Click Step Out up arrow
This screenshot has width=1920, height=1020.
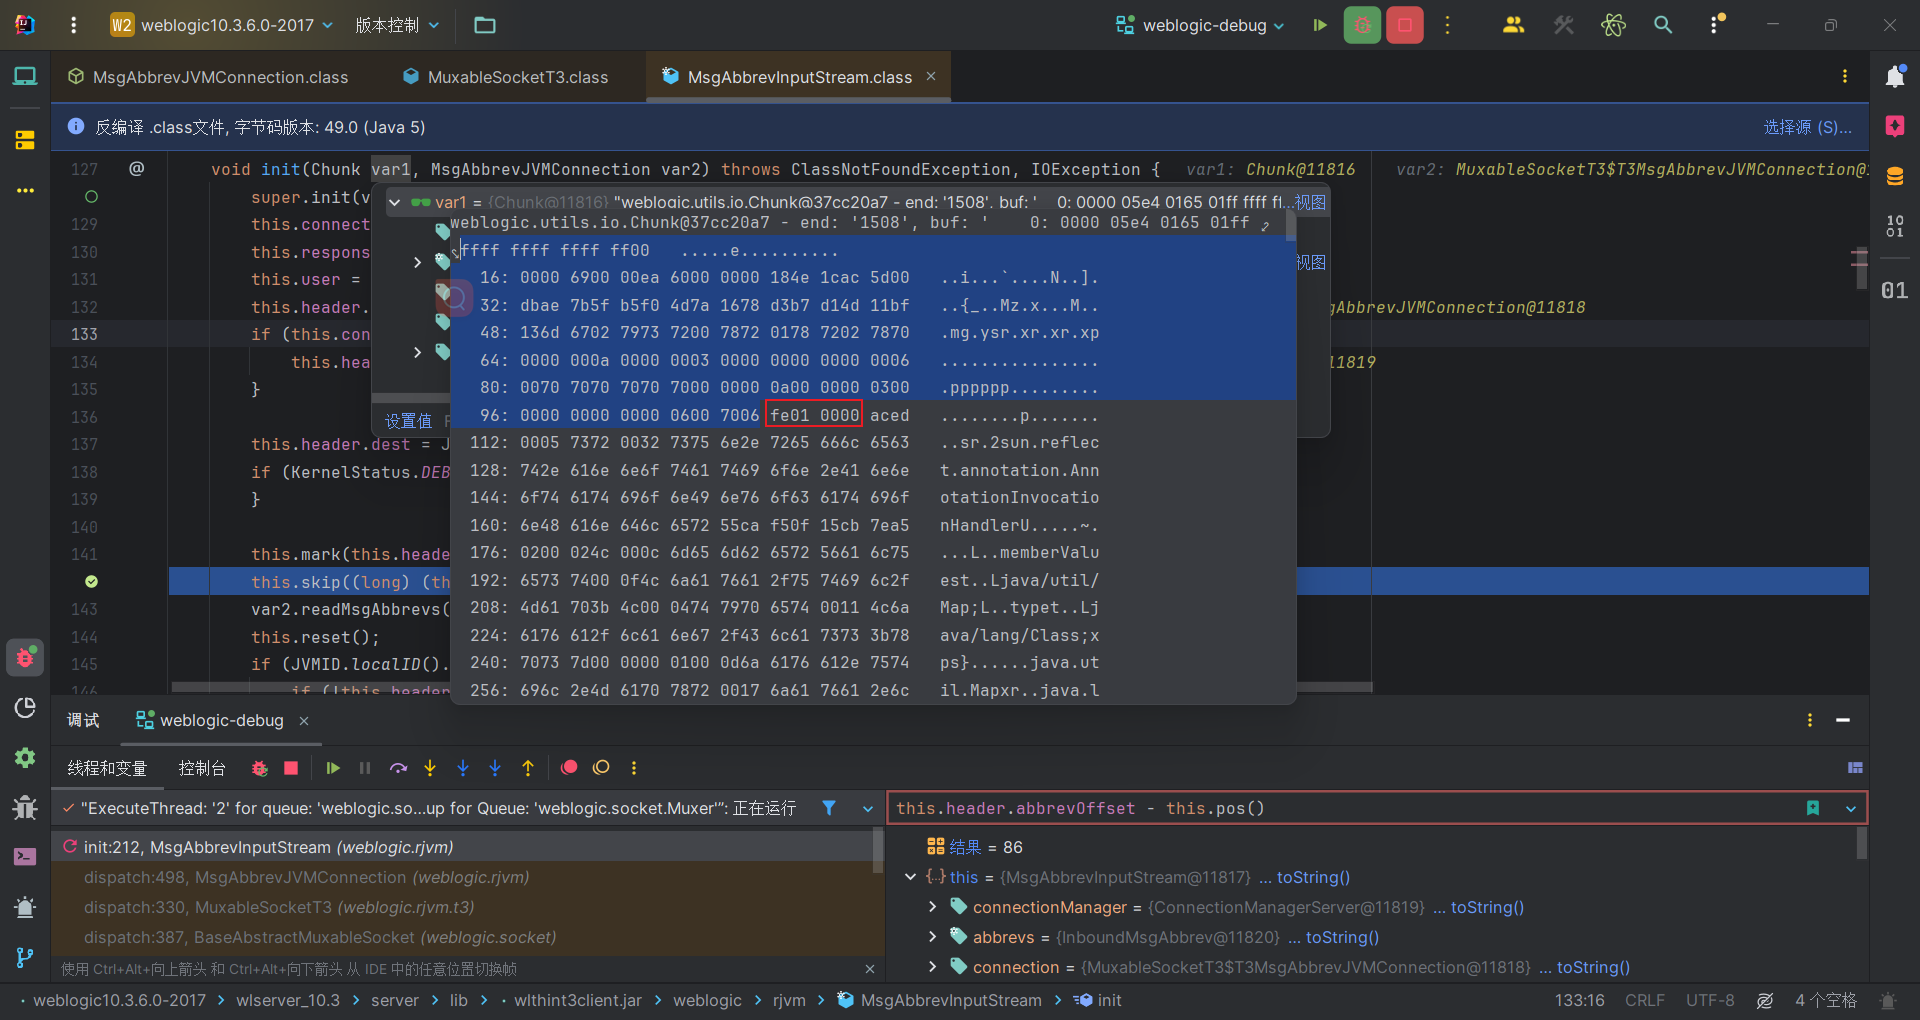point(528,768)
